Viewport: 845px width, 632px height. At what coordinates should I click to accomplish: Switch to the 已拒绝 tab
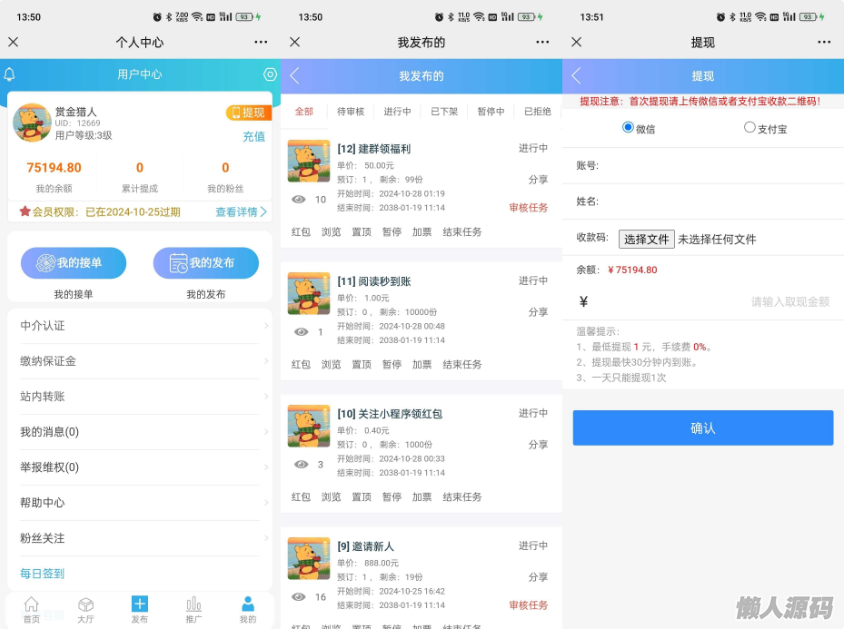pos(537,112)
